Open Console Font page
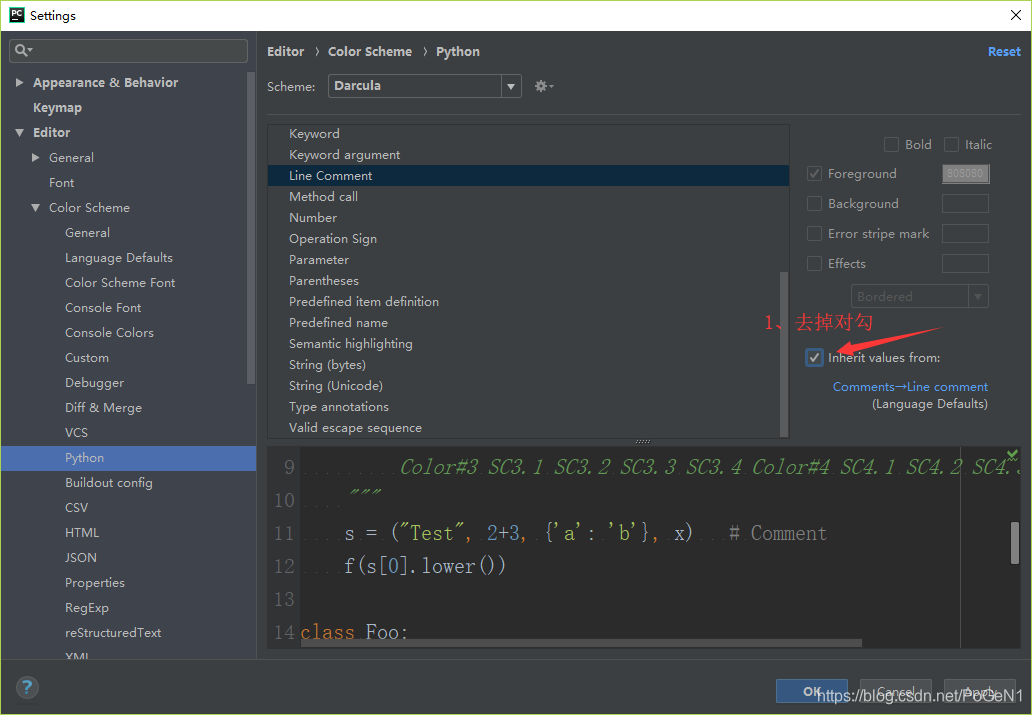This screenshot has height=715, width=1032. (103, 307)
